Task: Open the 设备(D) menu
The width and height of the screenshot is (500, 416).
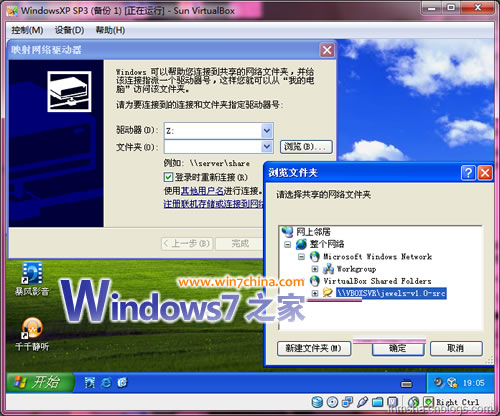Action: [x=69, y=30]
